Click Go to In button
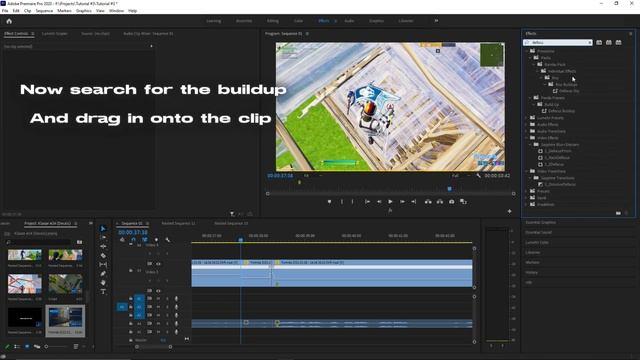Image resolution: width=640 pixels, height=360 pixels. pos(367,202)
